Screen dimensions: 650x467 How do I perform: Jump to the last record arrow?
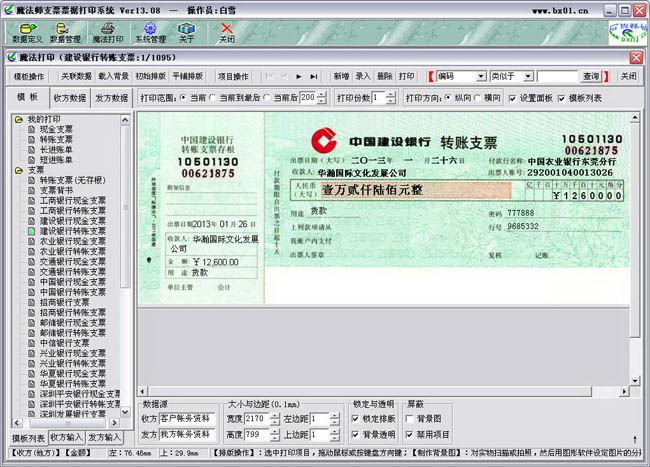coord(314,76)
